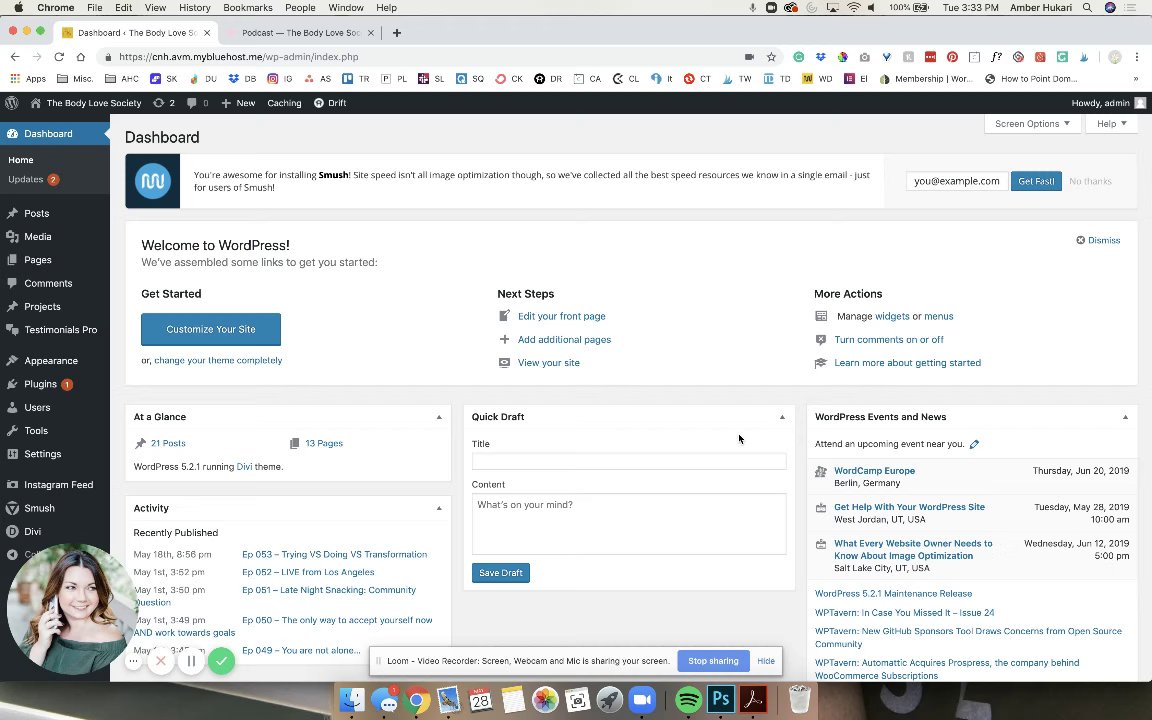This screenshot has width=1152, height=720.
Task: Open Projects in the sidebar
Action: (42, 306)
